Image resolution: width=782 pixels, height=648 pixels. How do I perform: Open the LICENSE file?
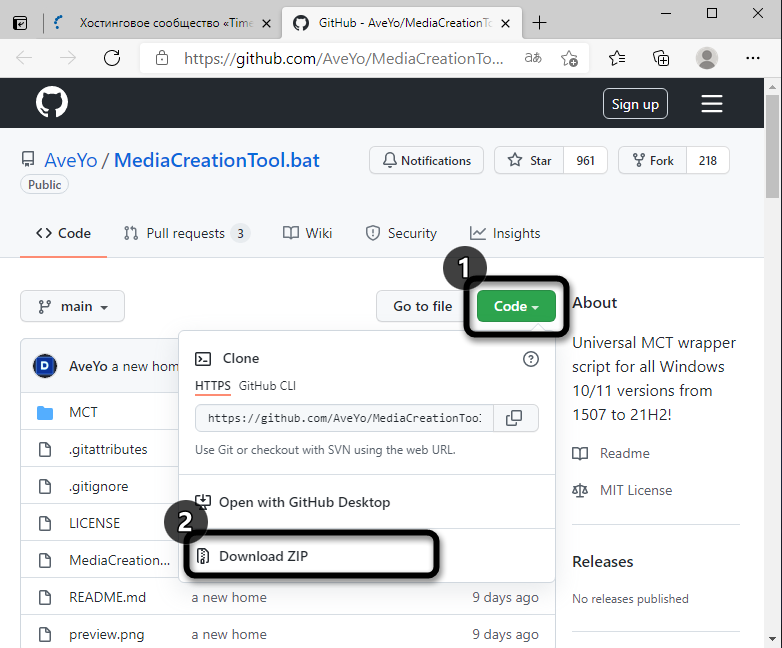click(95, 523)
